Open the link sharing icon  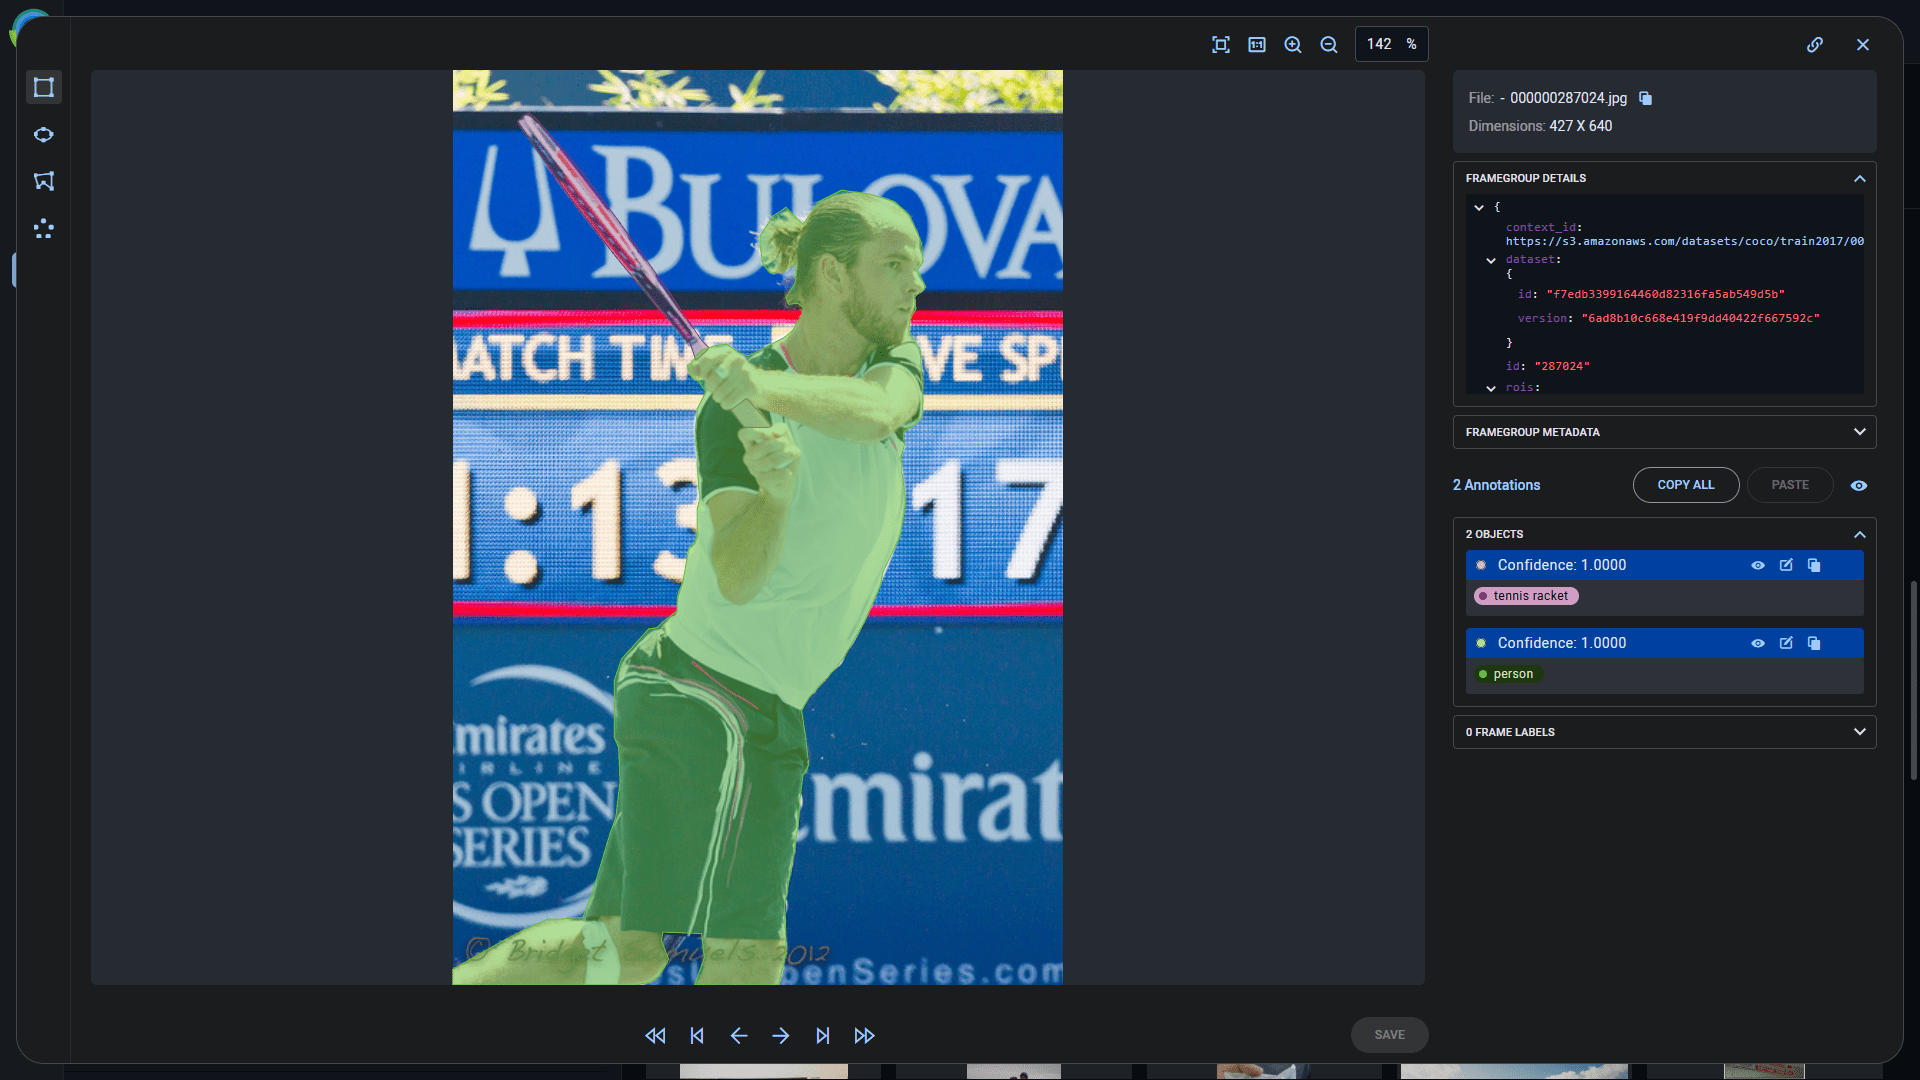(x=1816, y=44)
